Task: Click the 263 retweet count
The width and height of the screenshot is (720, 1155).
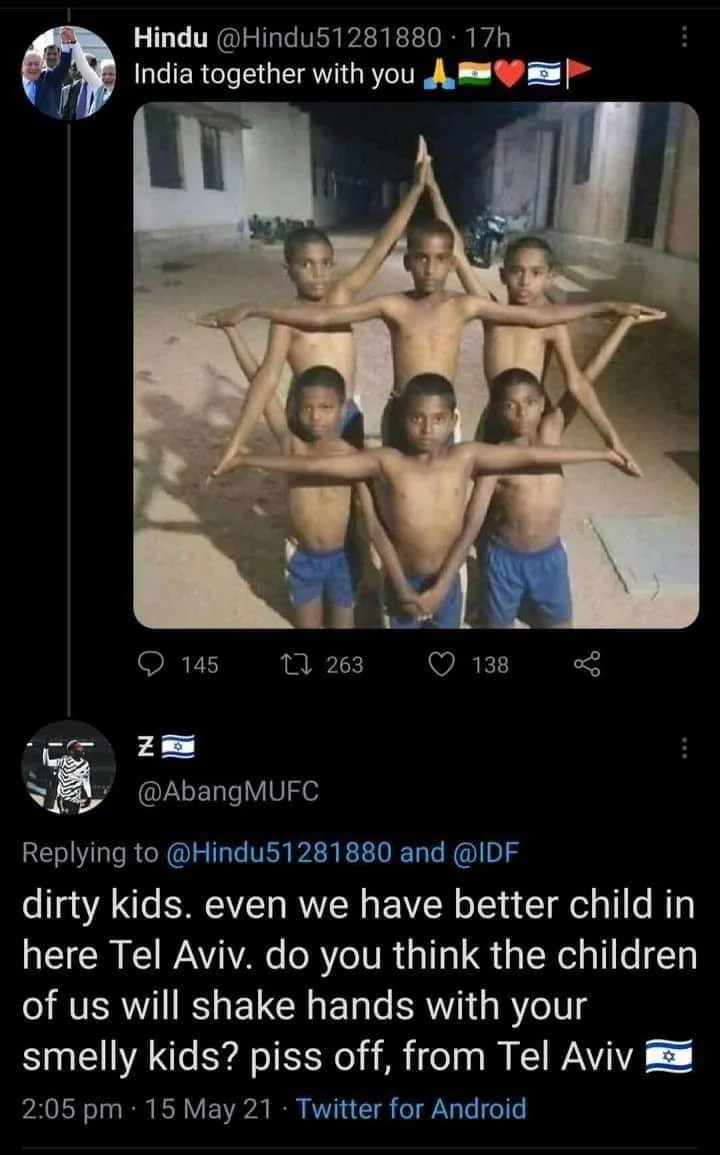Action: click(x=345, y=665)
